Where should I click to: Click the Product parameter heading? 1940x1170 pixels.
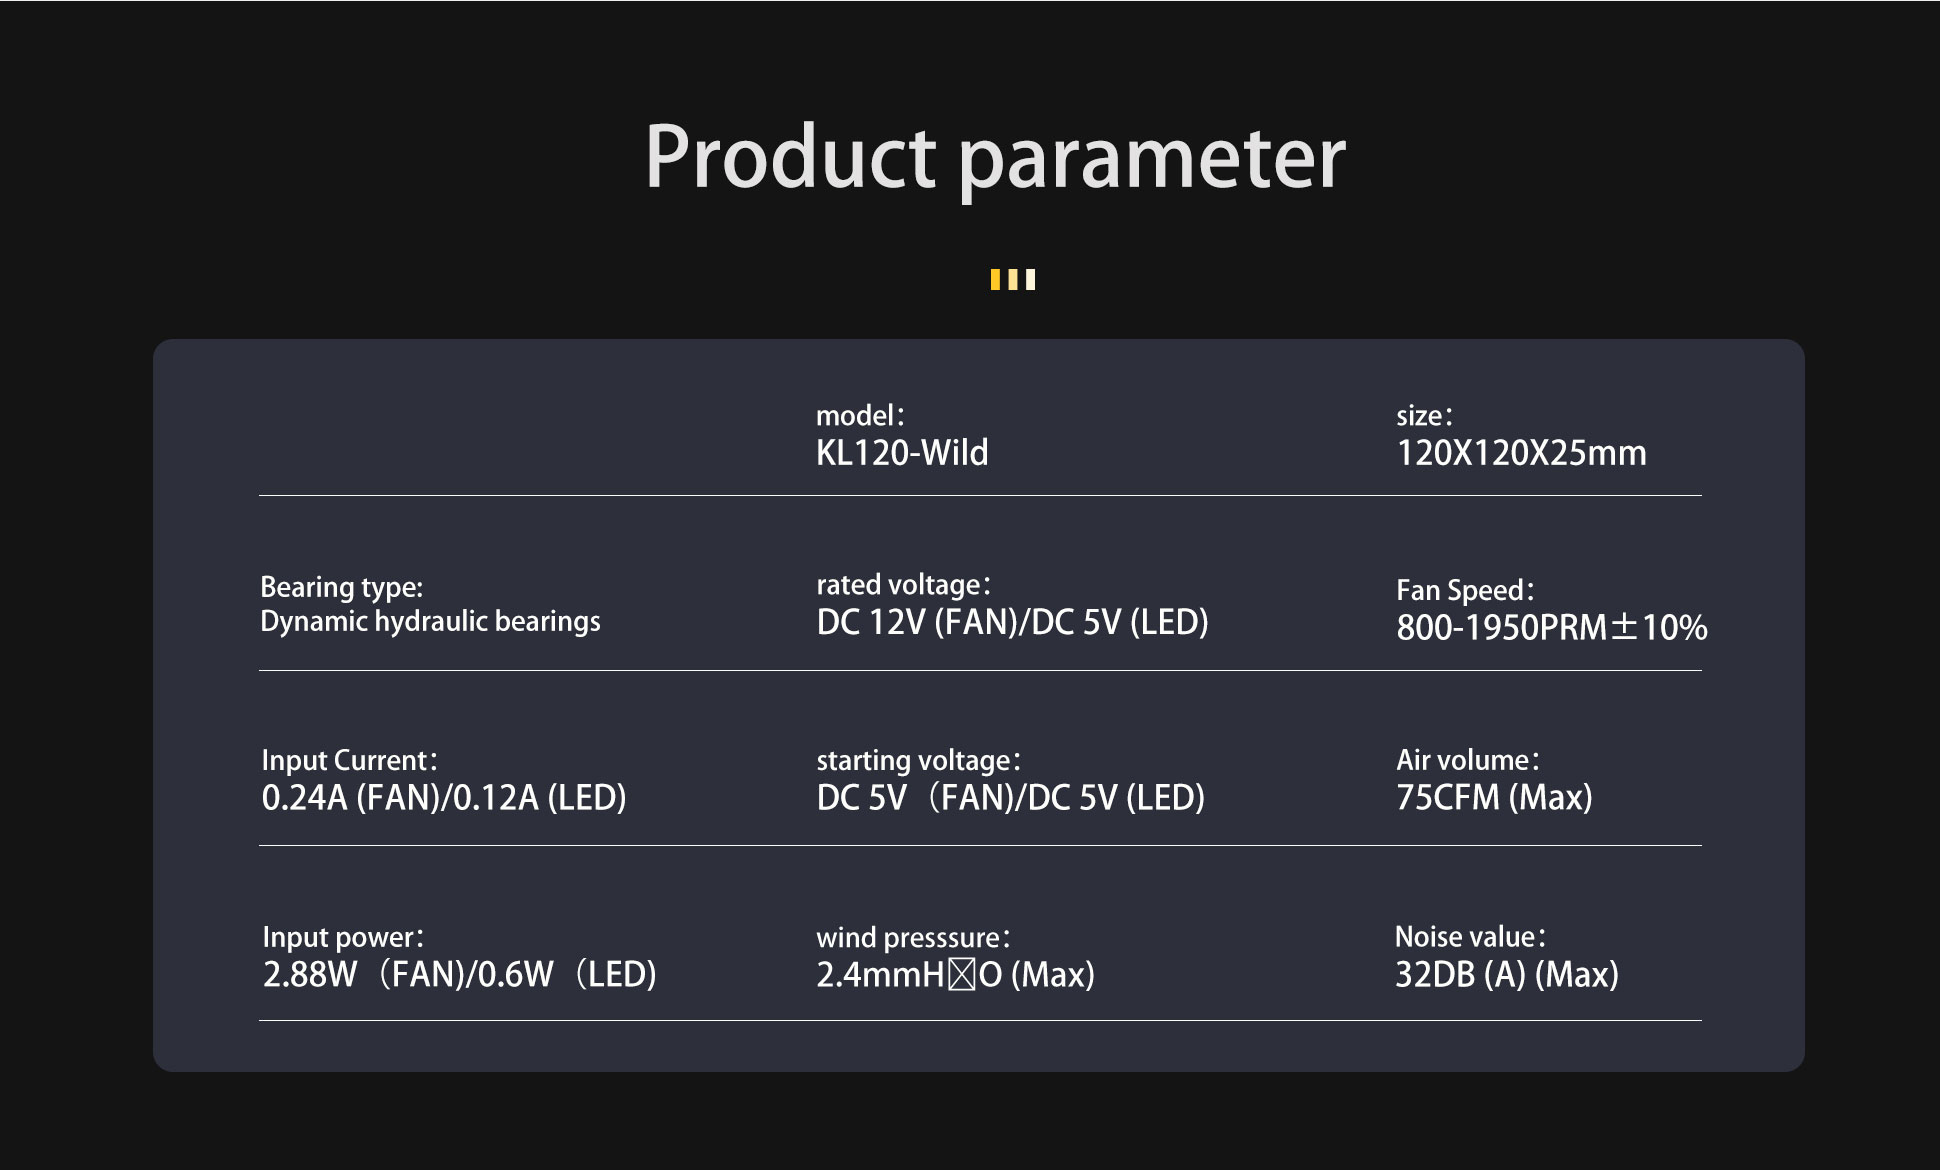point(995,158)
